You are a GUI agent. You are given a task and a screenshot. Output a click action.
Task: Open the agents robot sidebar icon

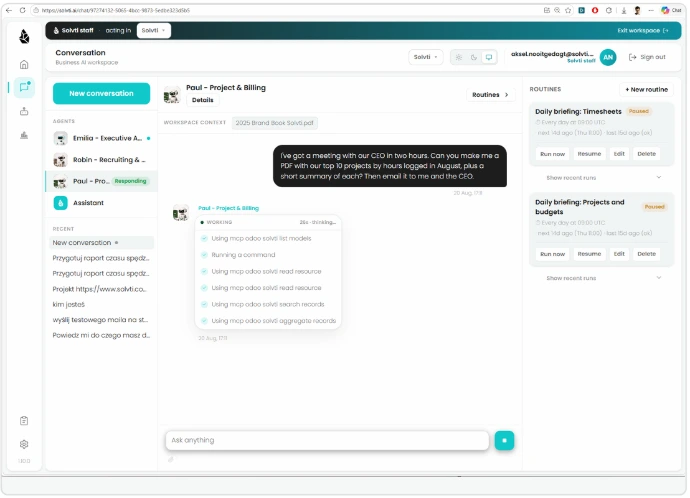24,111
